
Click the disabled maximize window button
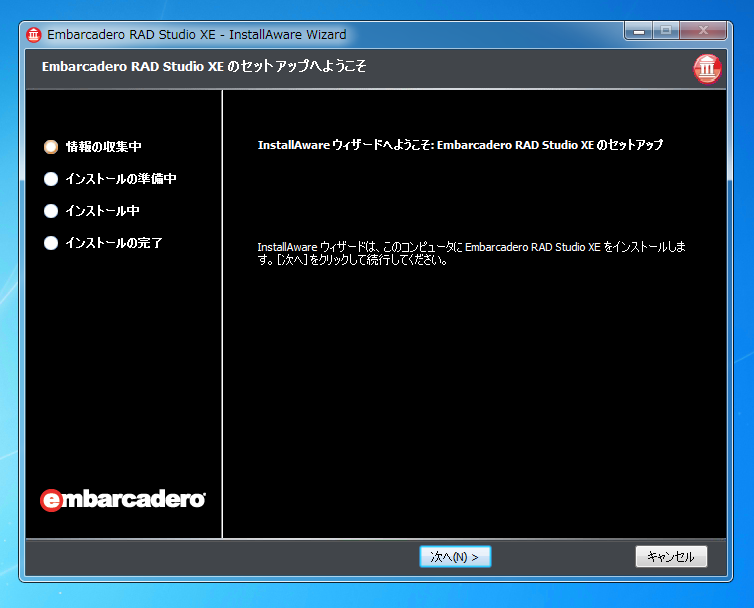(x=666, y=31)
